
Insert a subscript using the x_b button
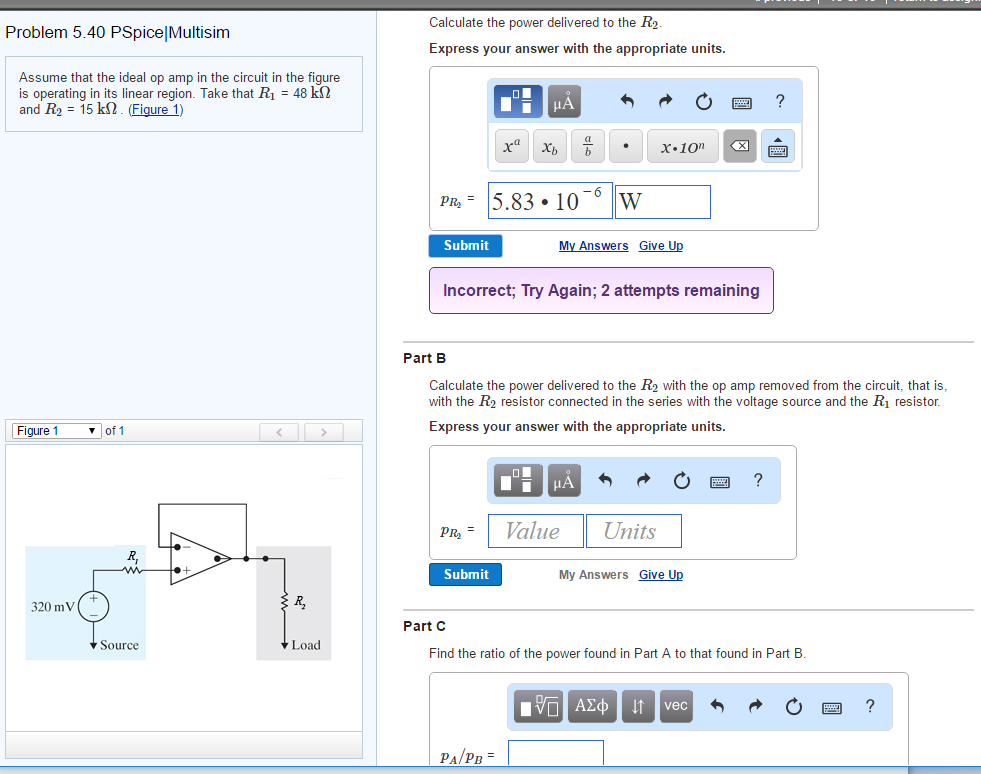(549, 148)
